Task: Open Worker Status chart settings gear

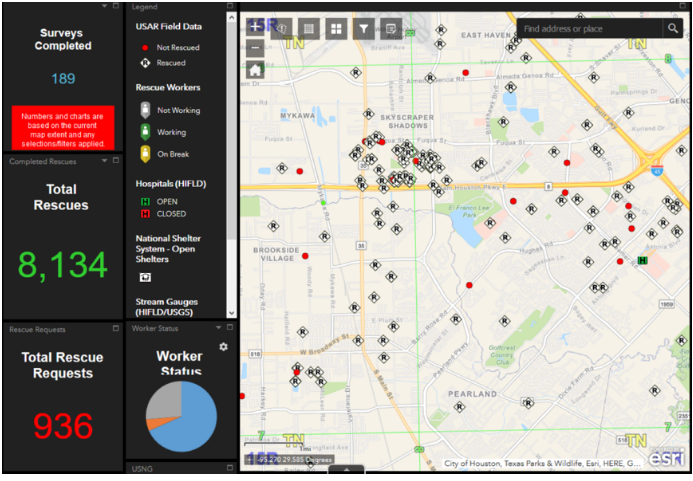Action: 223,347
